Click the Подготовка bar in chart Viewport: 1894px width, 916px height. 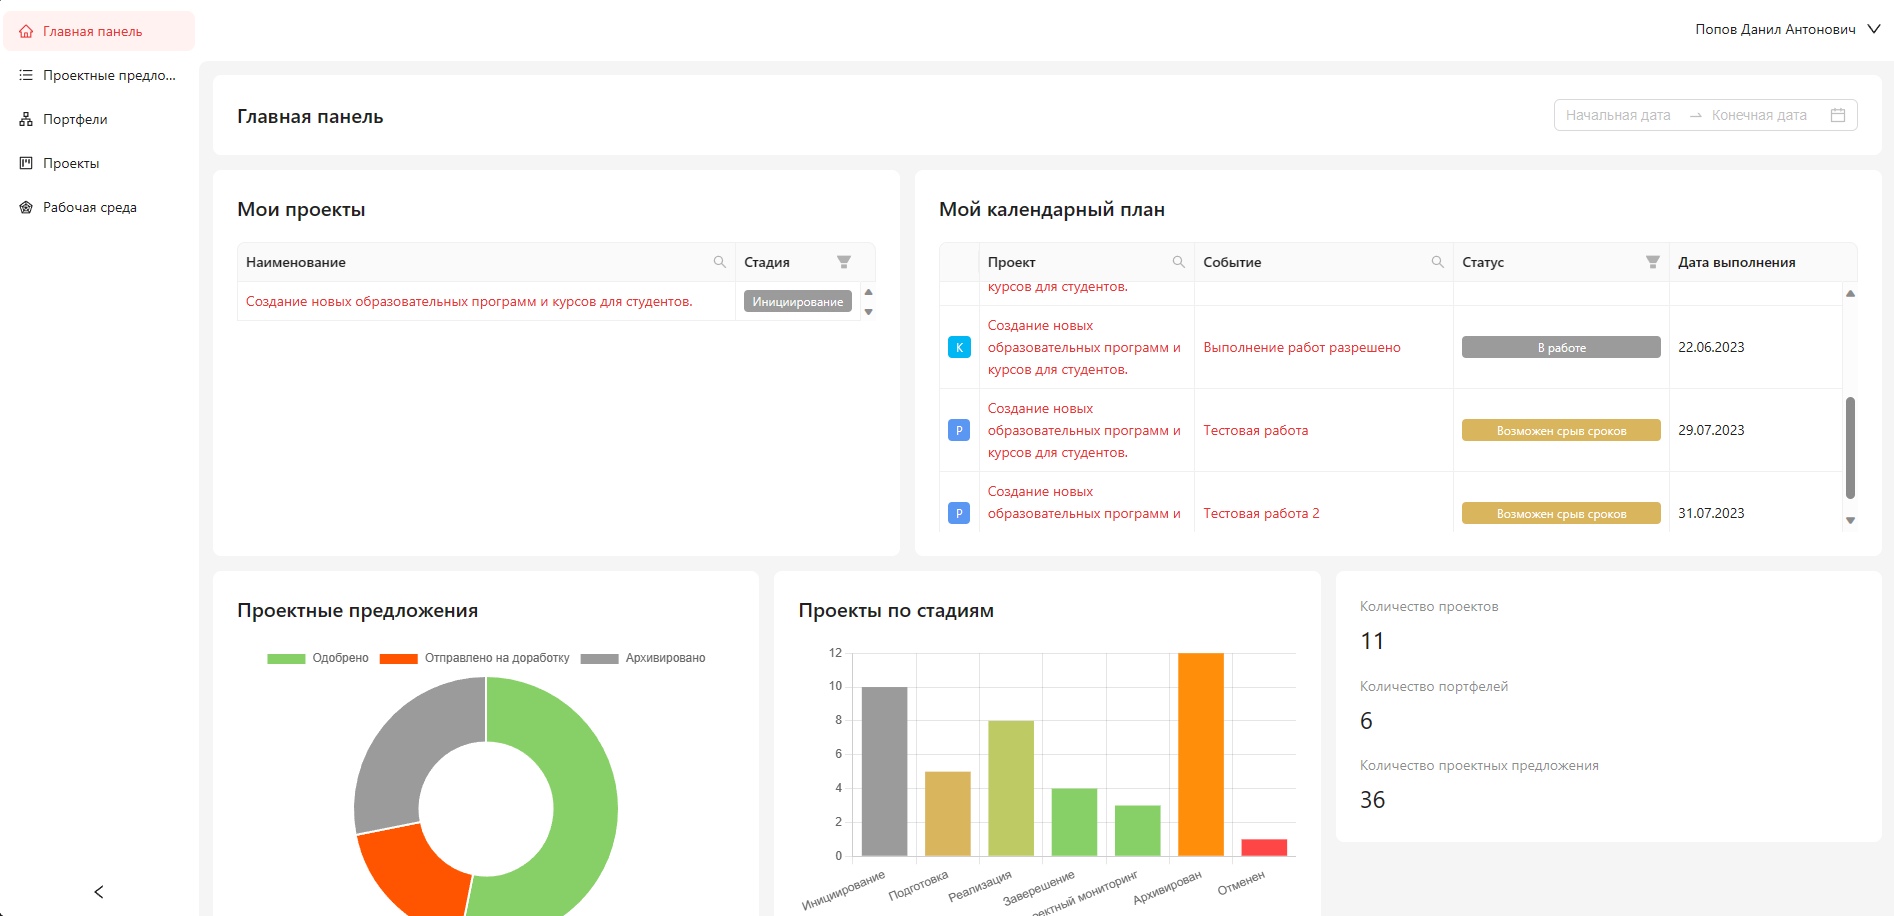coord(947,813)
